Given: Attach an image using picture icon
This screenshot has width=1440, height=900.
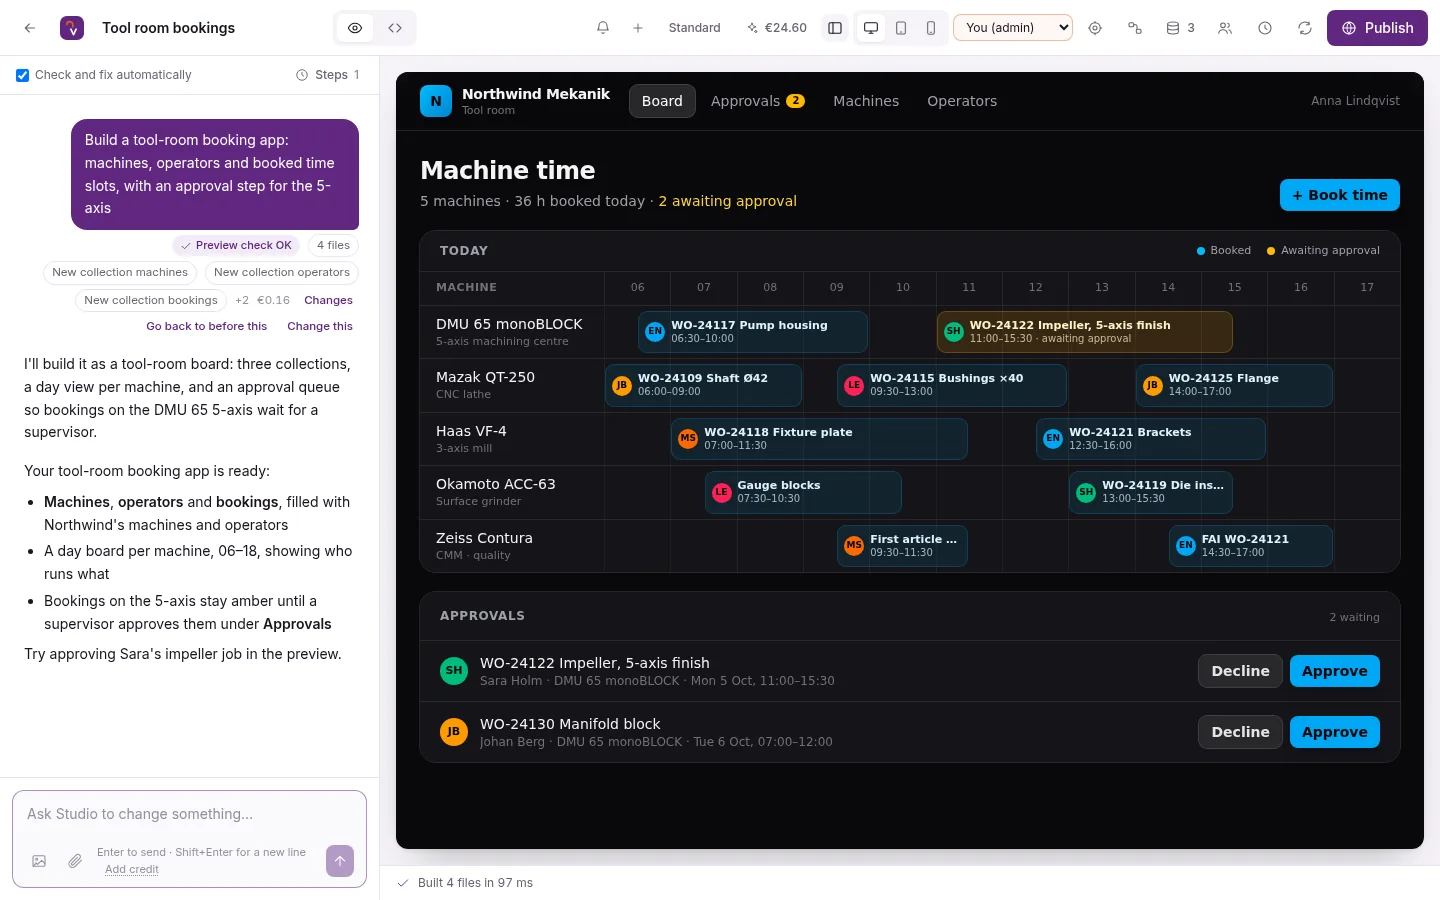Looking at the screenshot, I should [x=39, y=861].
